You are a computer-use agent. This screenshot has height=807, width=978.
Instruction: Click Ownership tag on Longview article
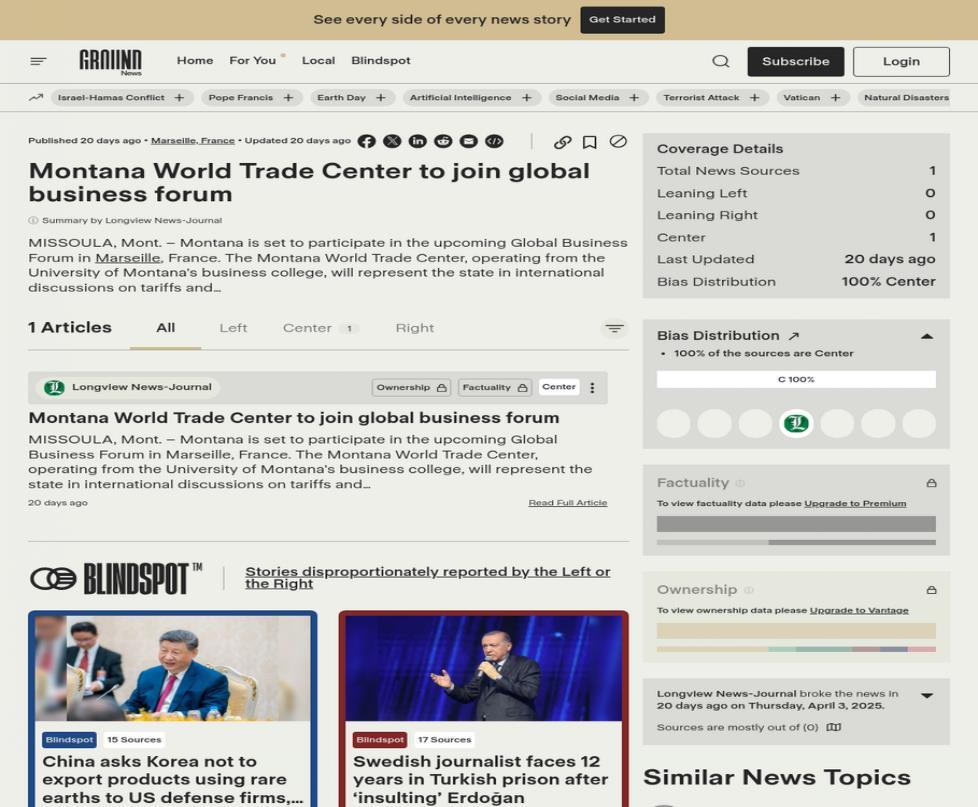(412, 387)
